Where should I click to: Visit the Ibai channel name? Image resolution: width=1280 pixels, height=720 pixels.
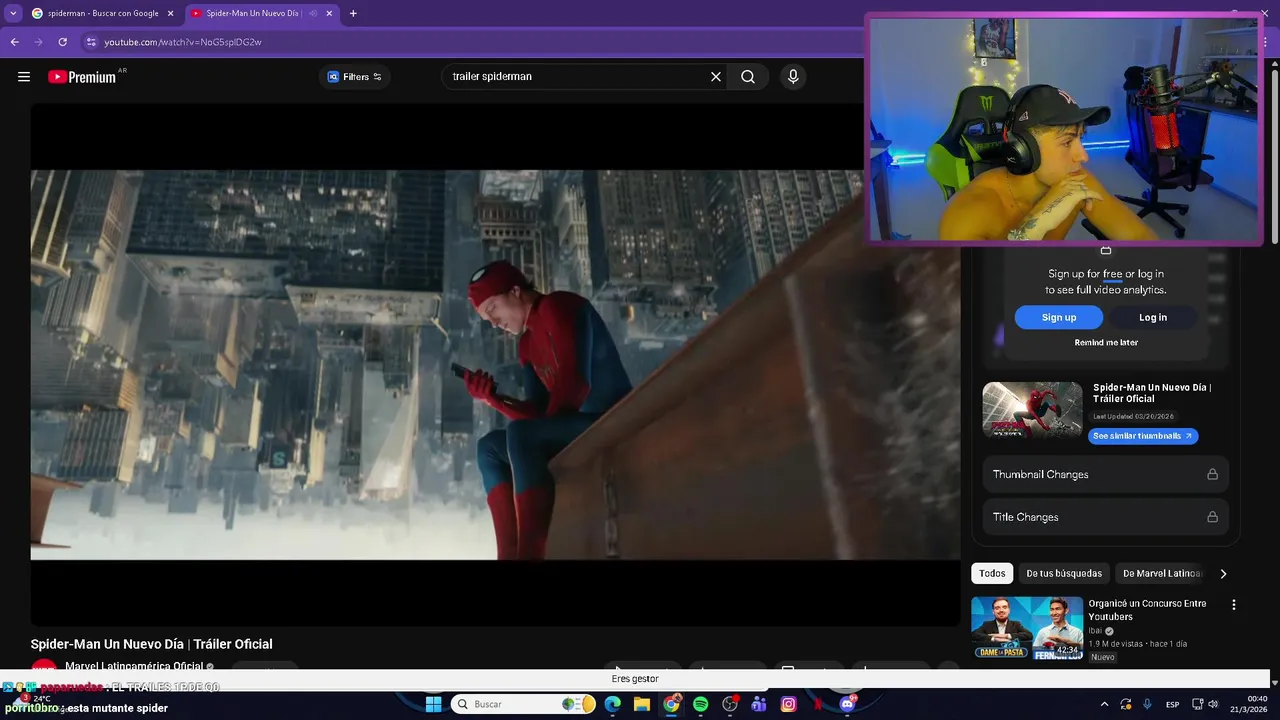coord(1094,631)
